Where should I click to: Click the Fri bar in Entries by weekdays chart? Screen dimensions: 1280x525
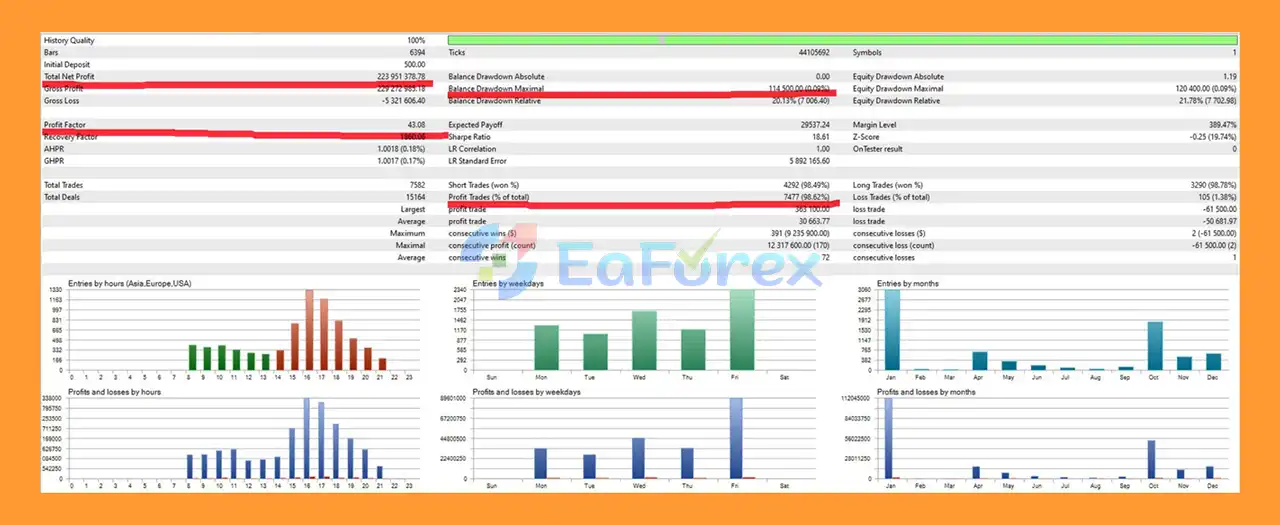click(x=742, y=330)
